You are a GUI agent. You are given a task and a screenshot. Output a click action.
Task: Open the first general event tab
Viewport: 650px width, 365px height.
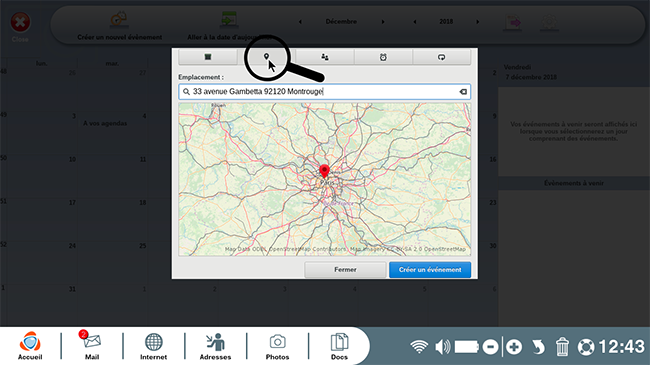208,57
